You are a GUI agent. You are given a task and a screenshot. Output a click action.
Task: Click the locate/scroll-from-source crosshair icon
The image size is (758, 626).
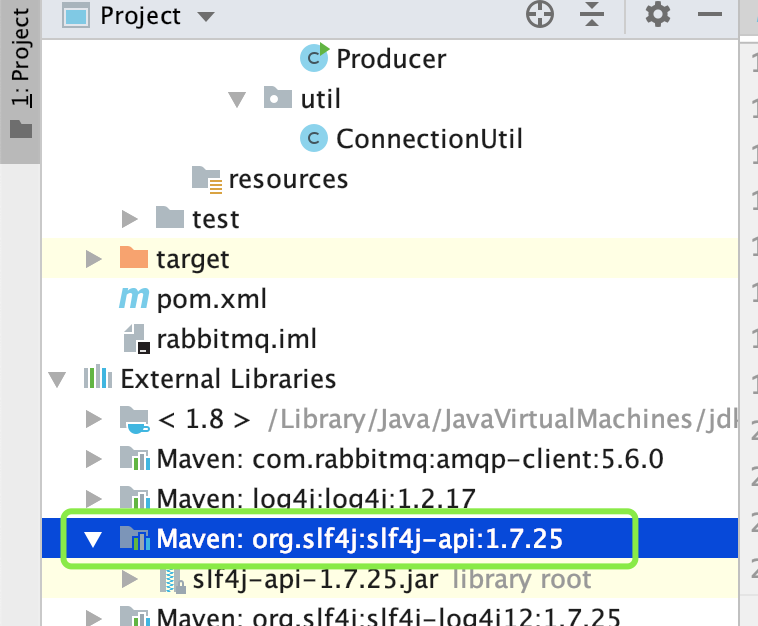pyautogui.click(x=540, y=15)
